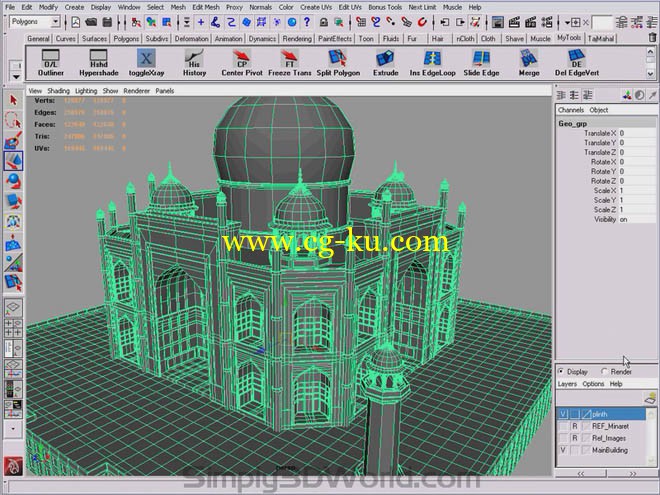Screen dimensions: 660x495
Task: Click the lock selection icon in status line
Action: [323, 21]
